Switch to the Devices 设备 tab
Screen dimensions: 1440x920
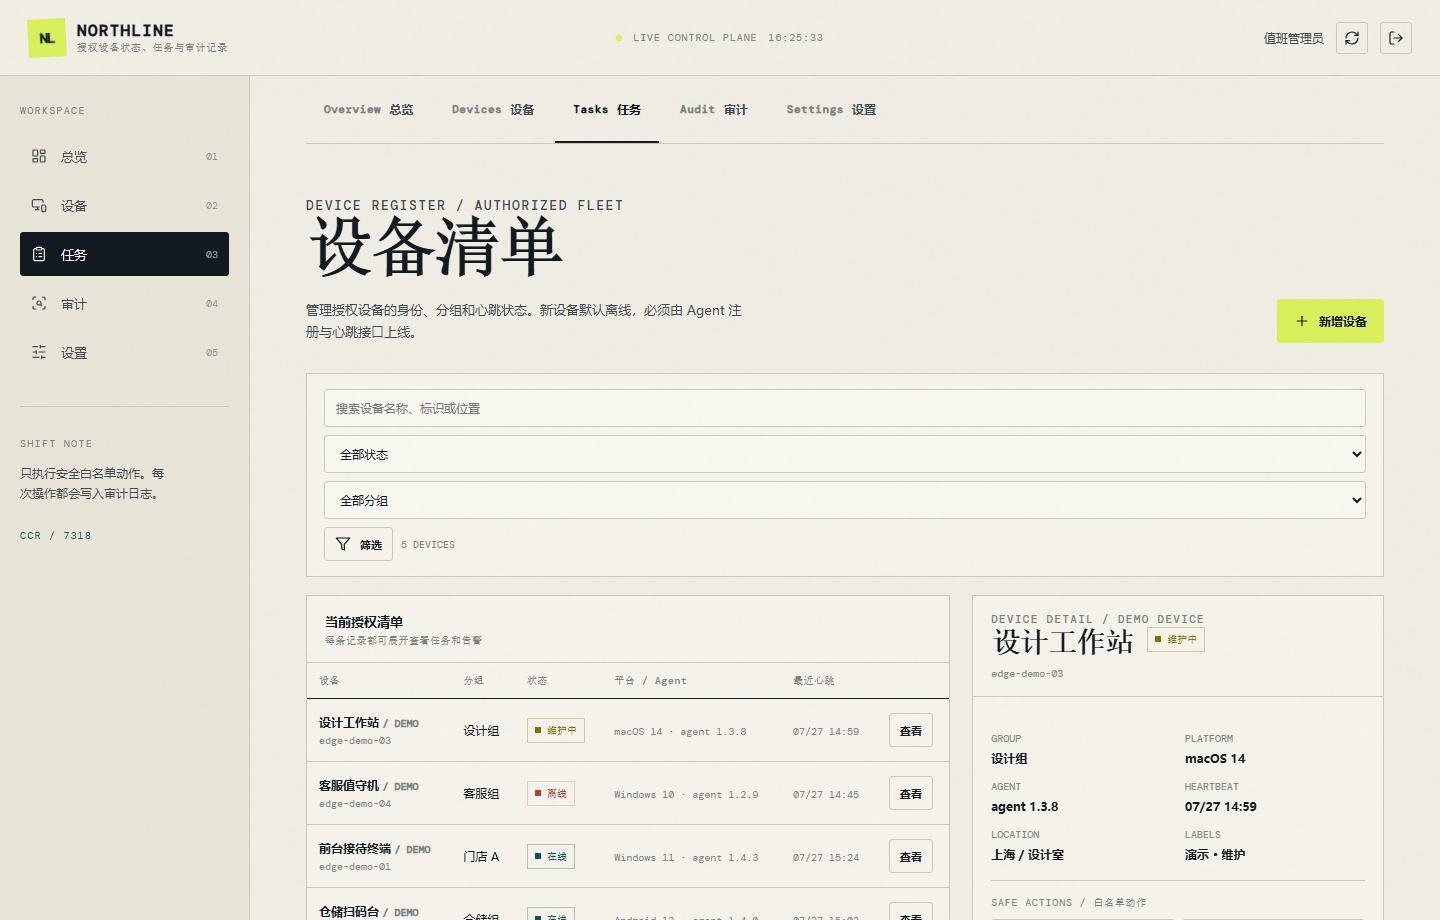493,110
